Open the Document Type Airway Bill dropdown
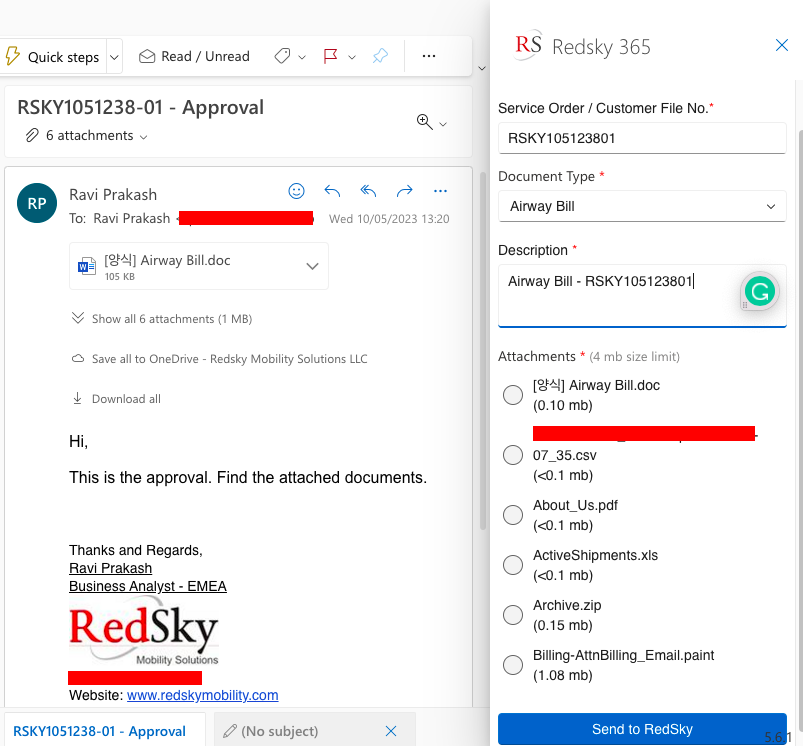 (642, 206)
